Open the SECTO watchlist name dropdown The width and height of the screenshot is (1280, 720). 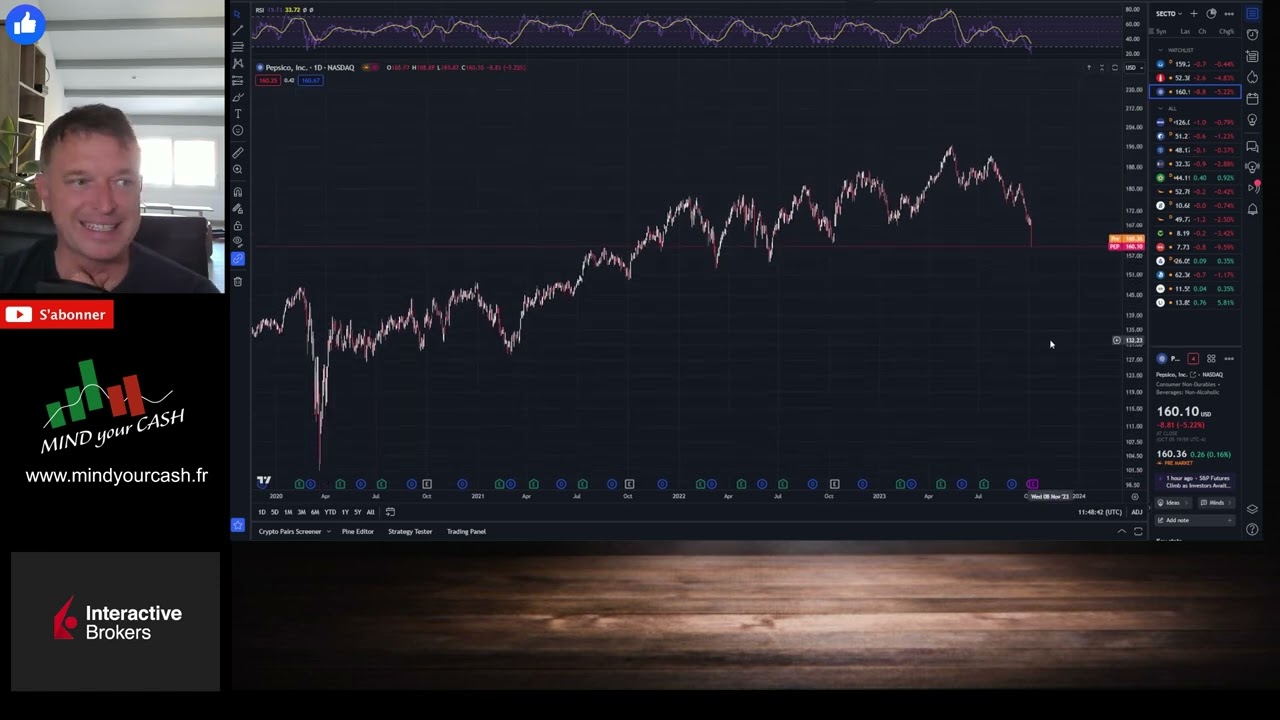pos(1169,14)
